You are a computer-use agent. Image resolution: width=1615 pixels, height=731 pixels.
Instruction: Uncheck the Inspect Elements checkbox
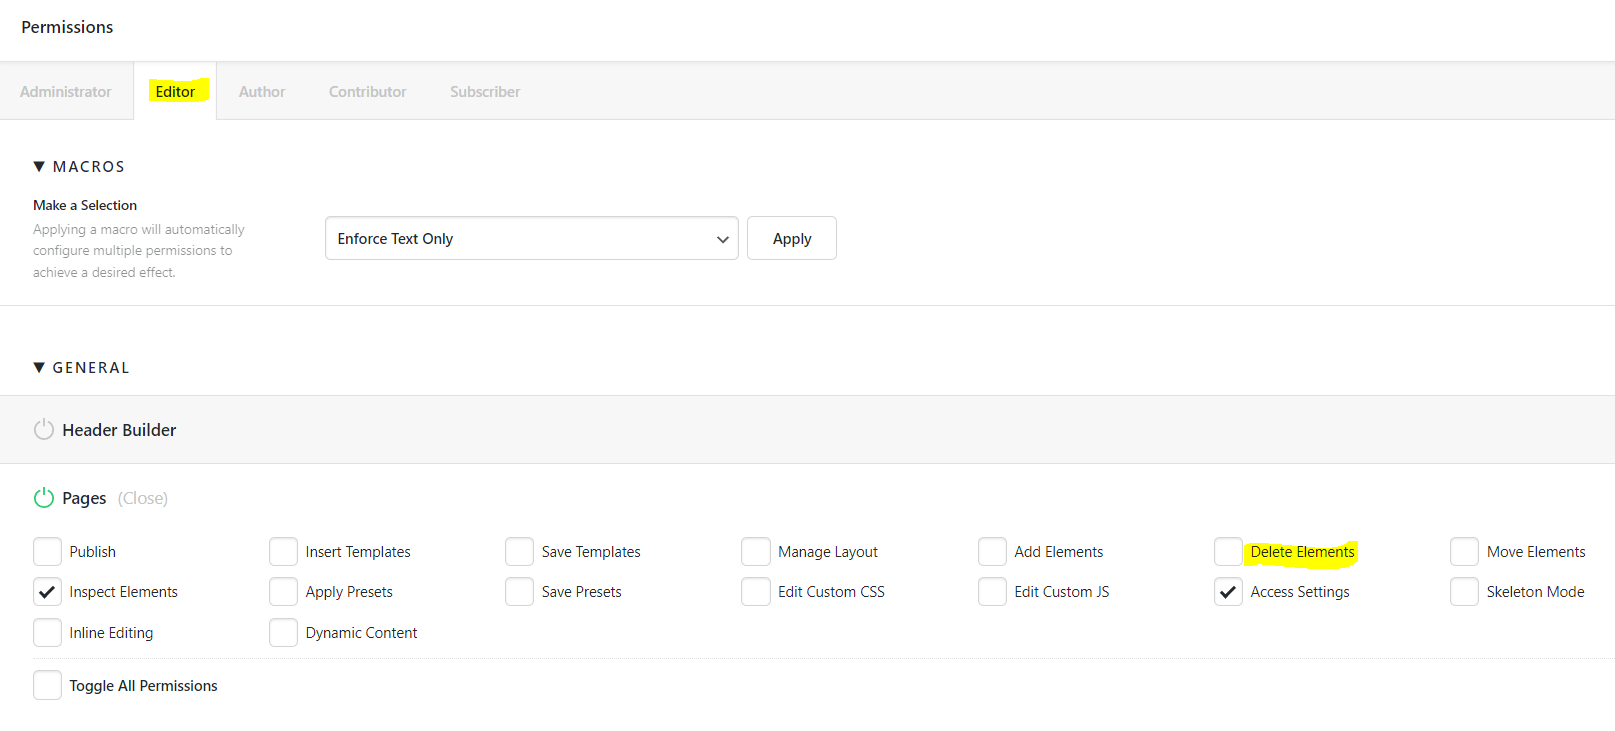point(47,591)
